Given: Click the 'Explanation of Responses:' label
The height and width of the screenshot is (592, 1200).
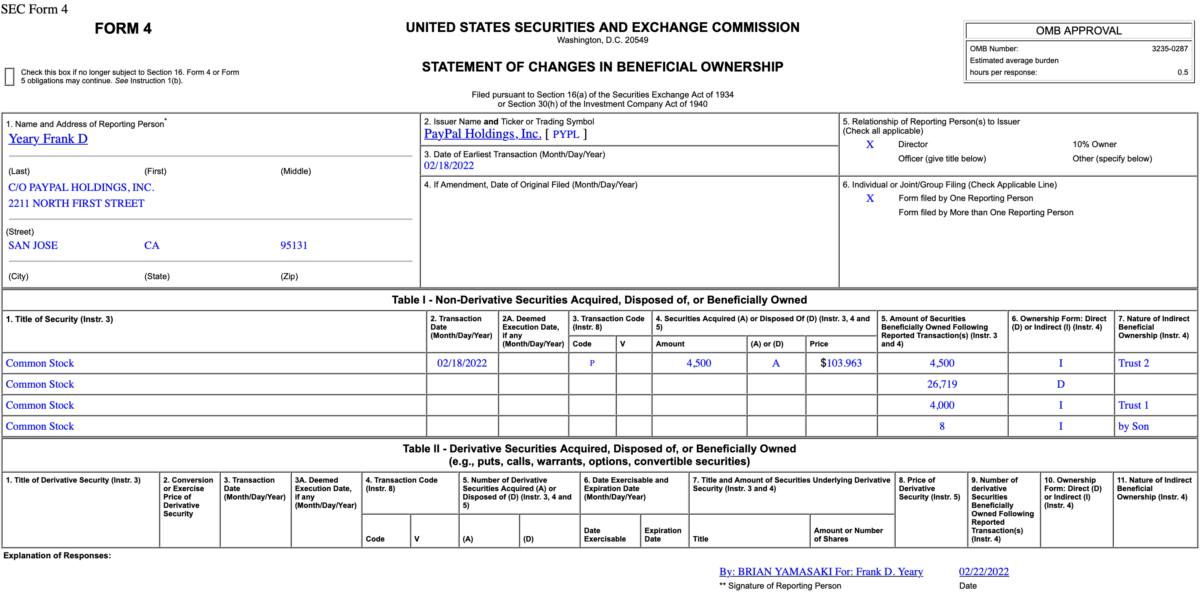Looking at the screenshot, I should pyautogui.click(x=57, y=555).
